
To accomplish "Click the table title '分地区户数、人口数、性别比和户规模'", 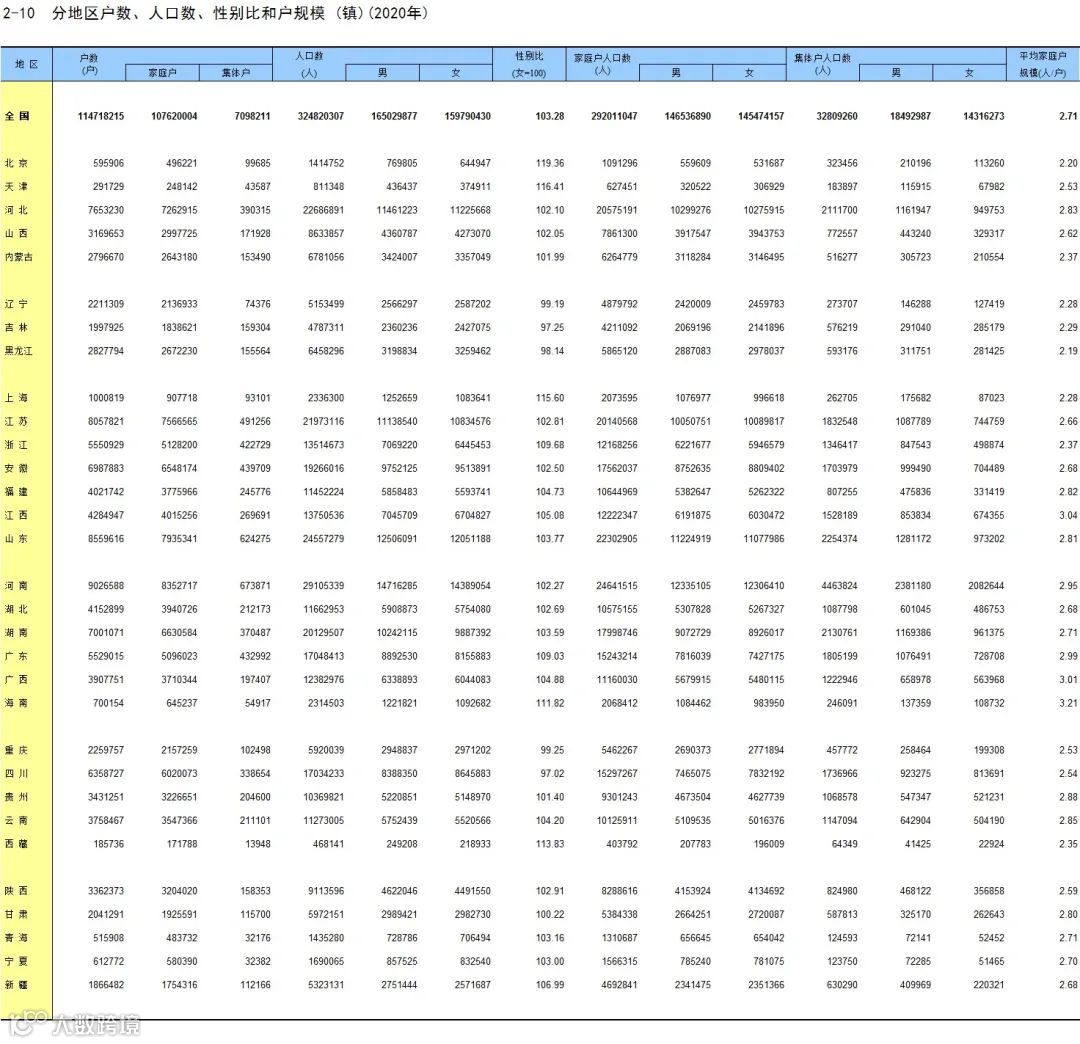I will pyautogui.click(x=188, y=13).
